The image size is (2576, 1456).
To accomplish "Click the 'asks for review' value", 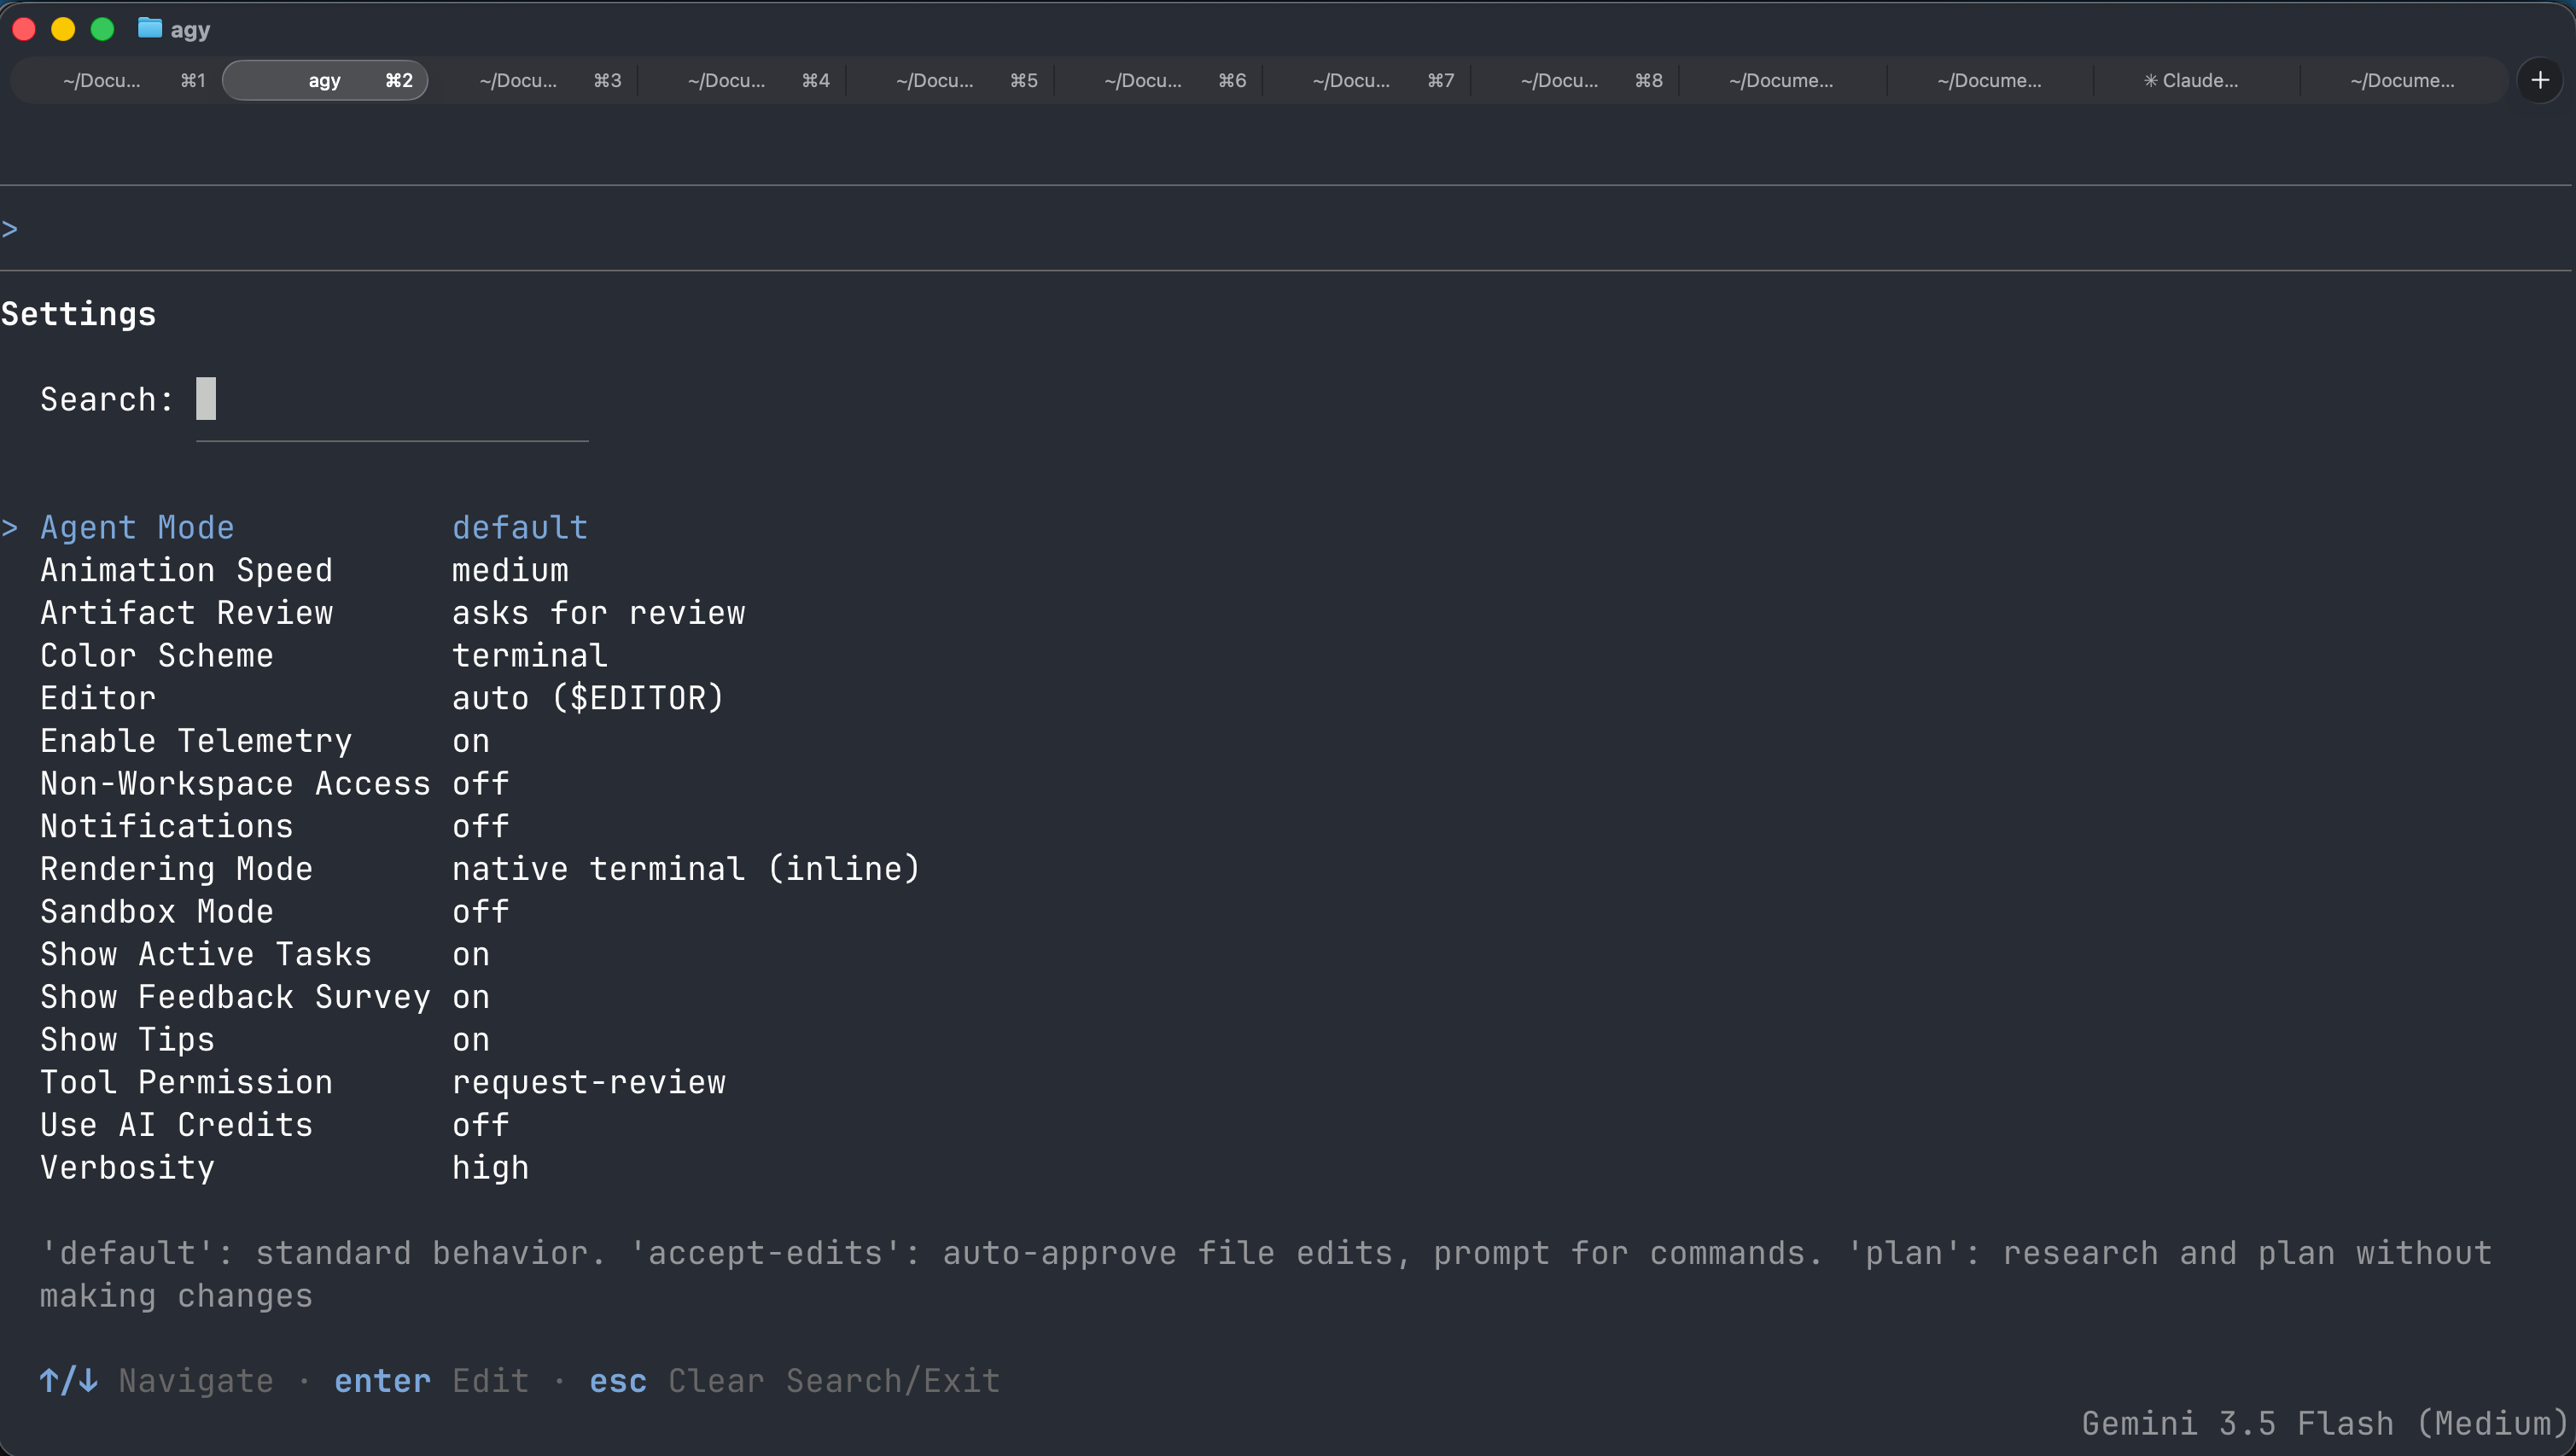I will click(598, 613).
